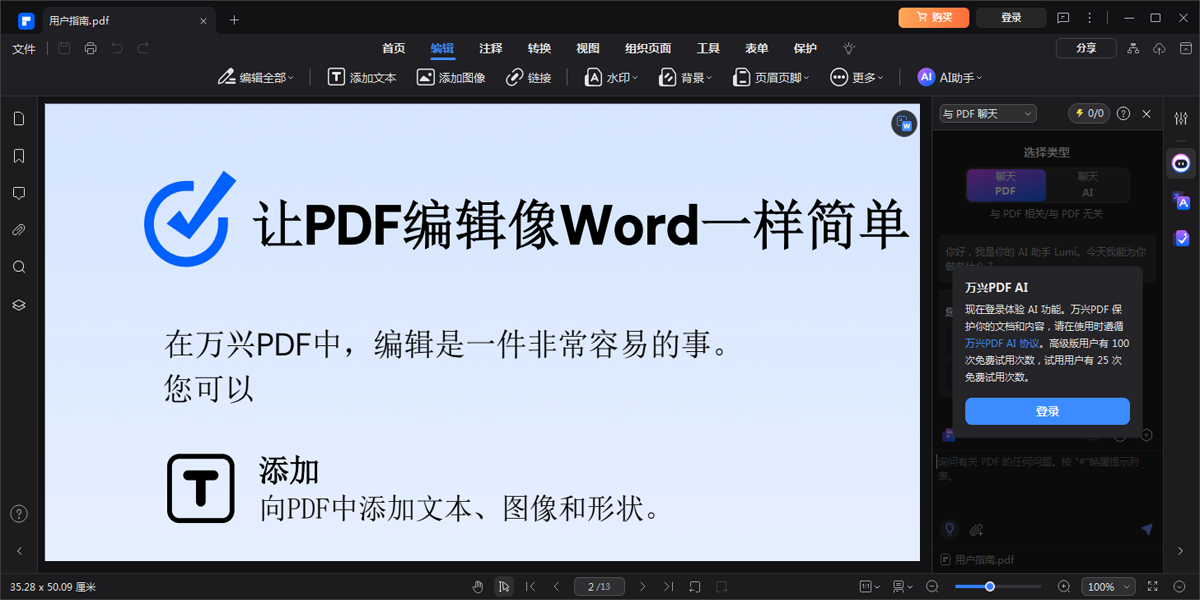Open the page thumbnails panel
This screenshot has height=600, width=1200.
coord(18,118)
